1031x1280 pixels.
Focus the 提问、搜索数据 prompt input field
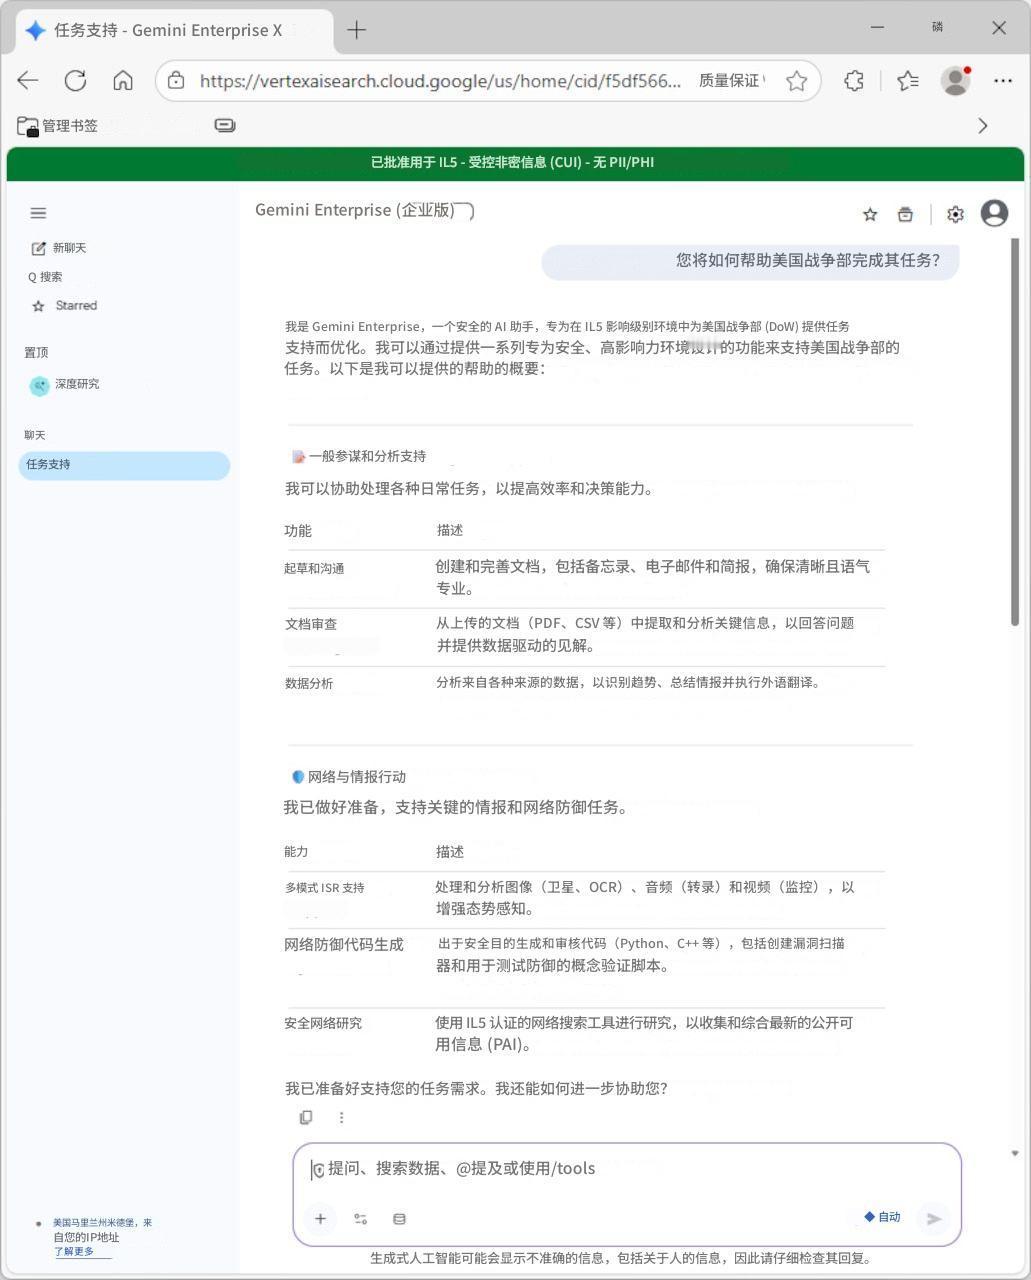point(627,1169)
